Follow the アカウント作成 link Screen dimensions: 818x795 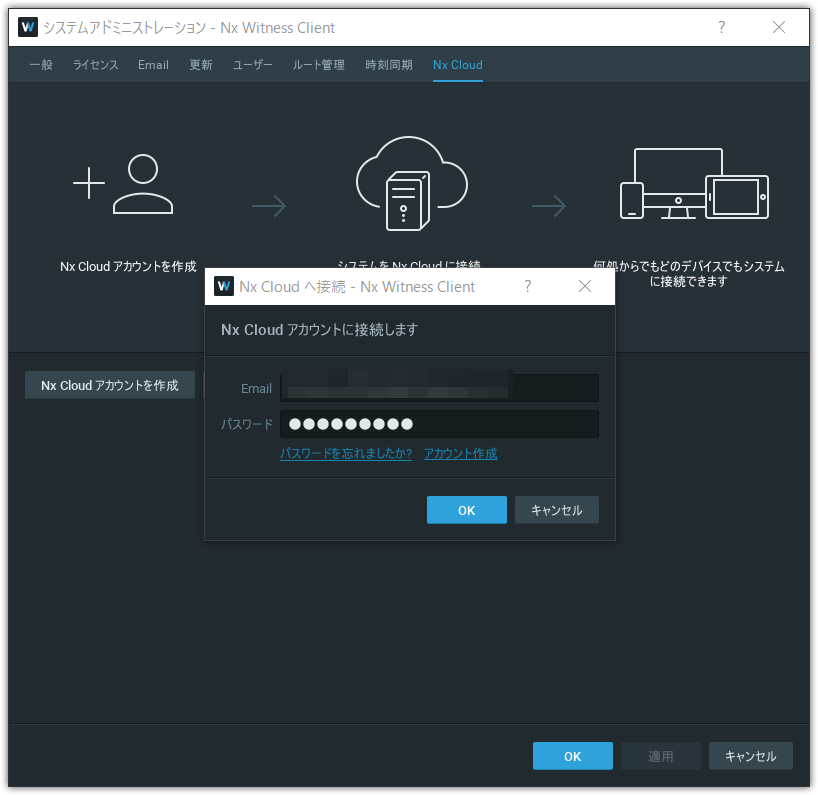point(460,454)
